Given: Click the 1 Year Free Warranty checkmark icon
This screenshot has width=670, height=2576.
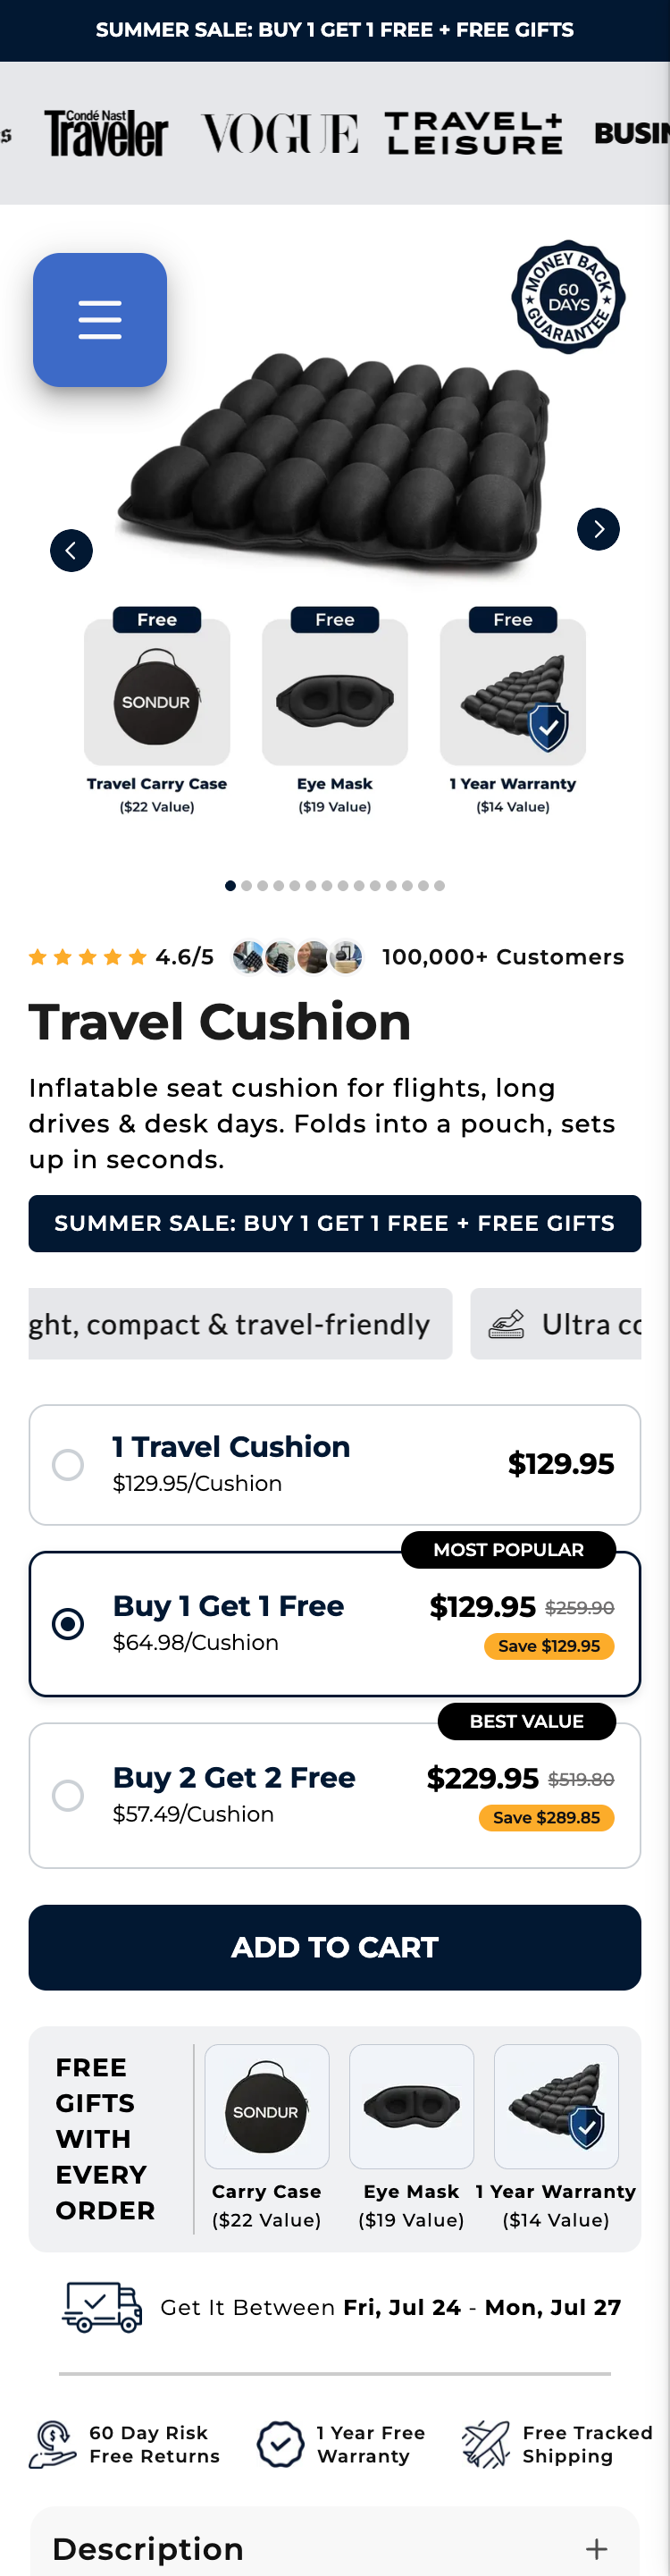Looking at the screenshot, I should (x=280, y=2444).
